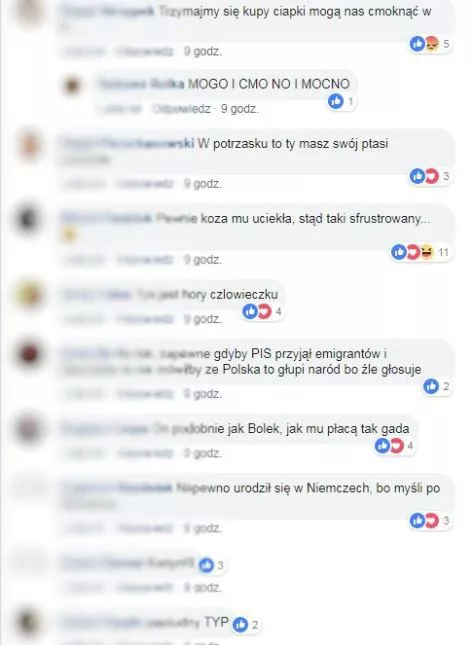Open like count on 'gdyby PIS przyjął emigrantów' comment
This screenshot has height=645, width=471.
pyautogui.click(x=438, y=386)
